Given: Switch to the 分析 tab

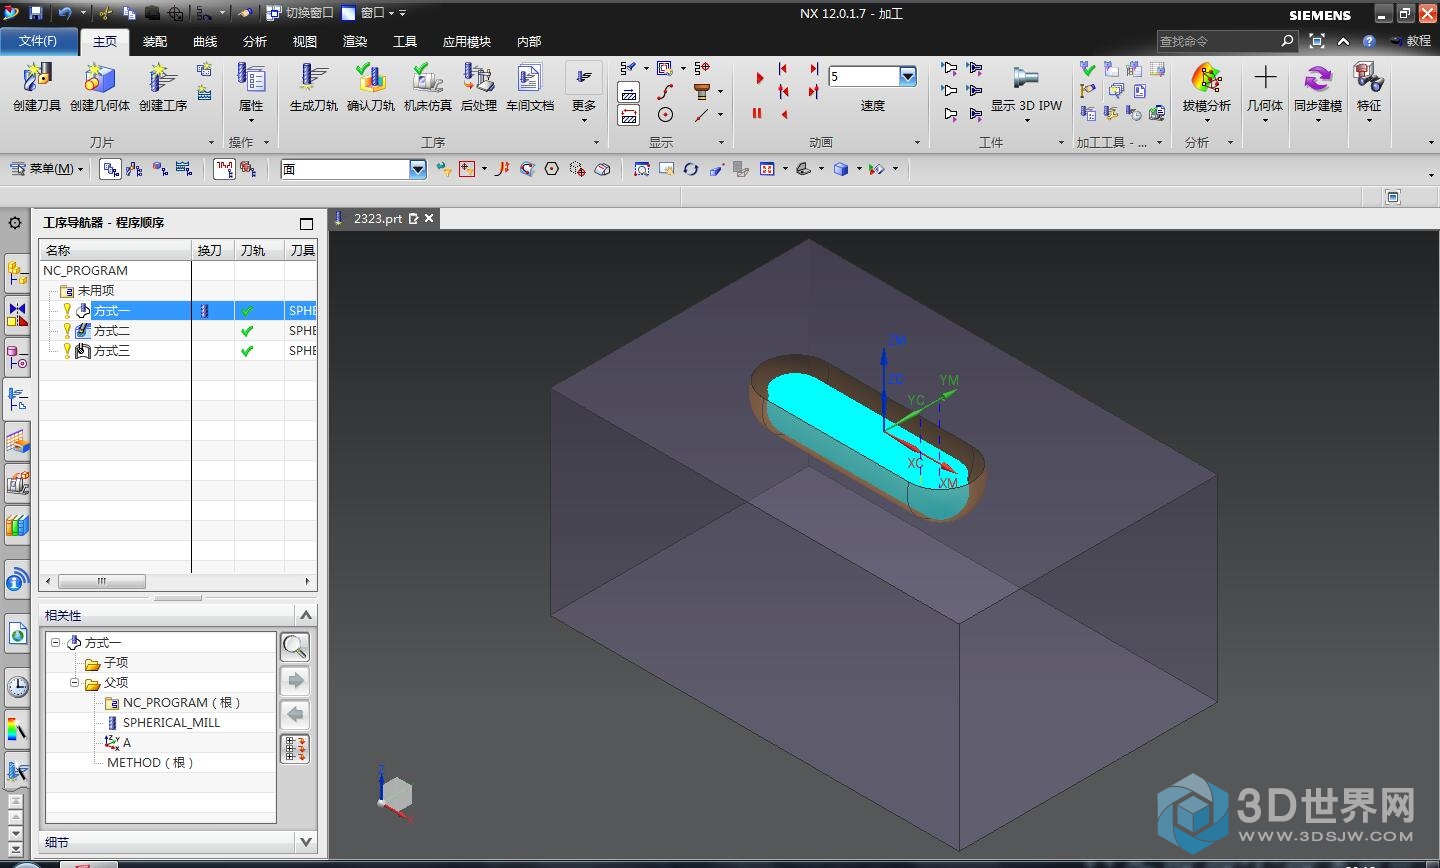Looking at the screenshot, I should (x=255, y=41).
